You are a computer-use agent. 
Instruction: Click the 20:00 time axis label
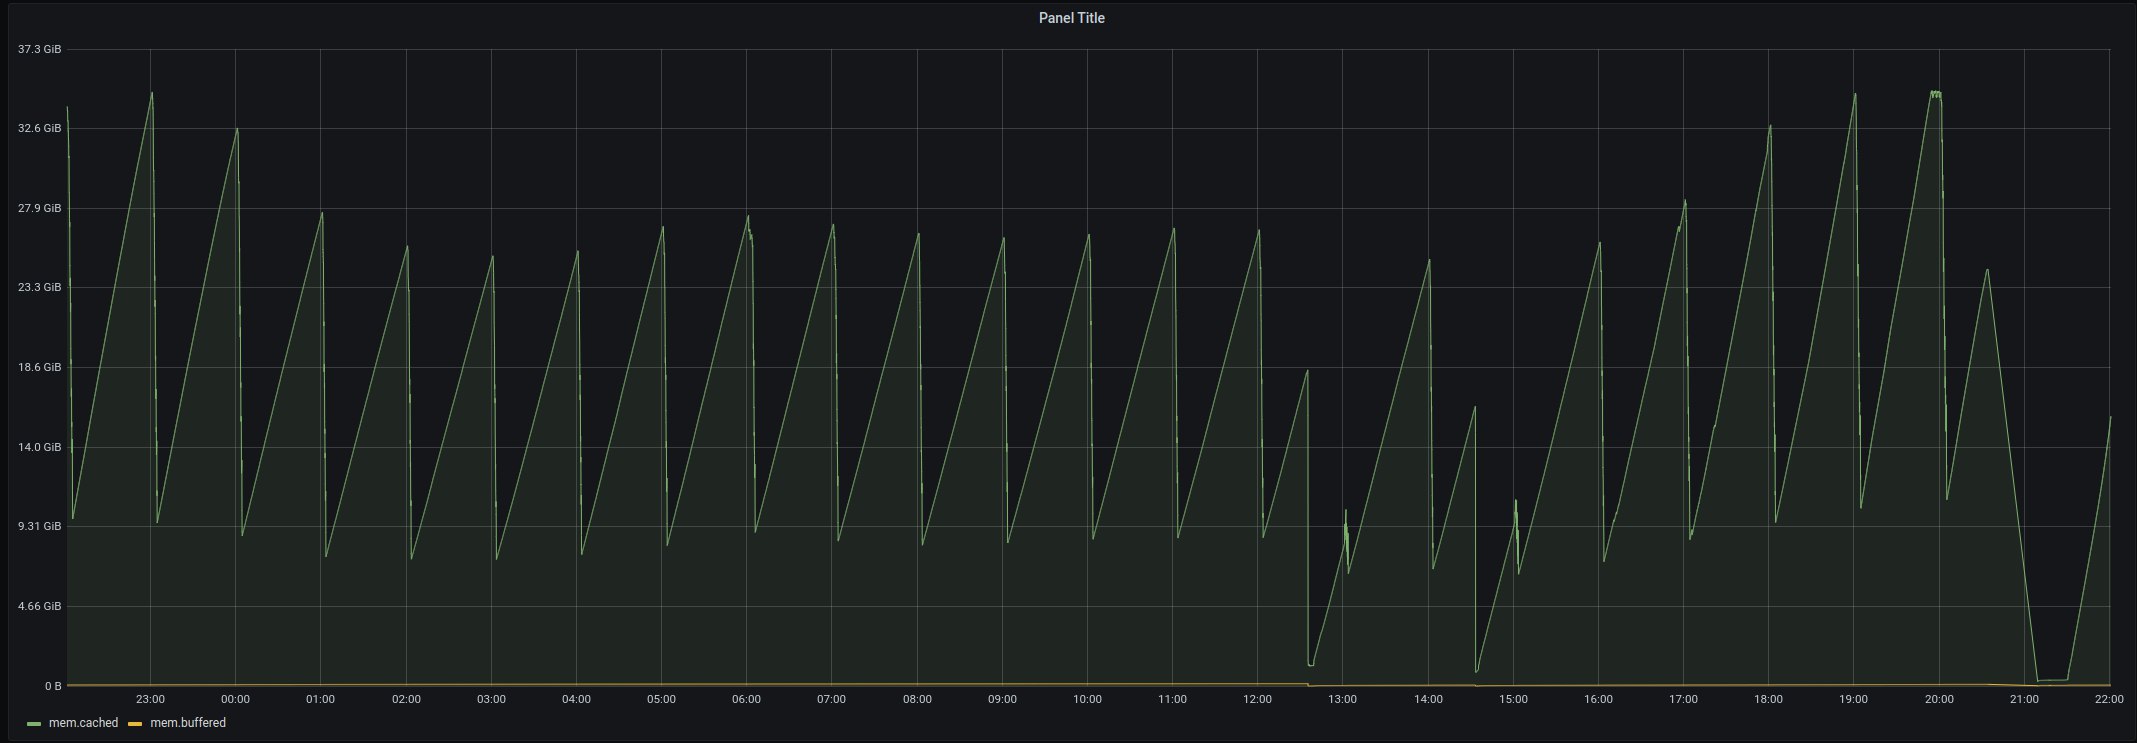click(1939, 700)
